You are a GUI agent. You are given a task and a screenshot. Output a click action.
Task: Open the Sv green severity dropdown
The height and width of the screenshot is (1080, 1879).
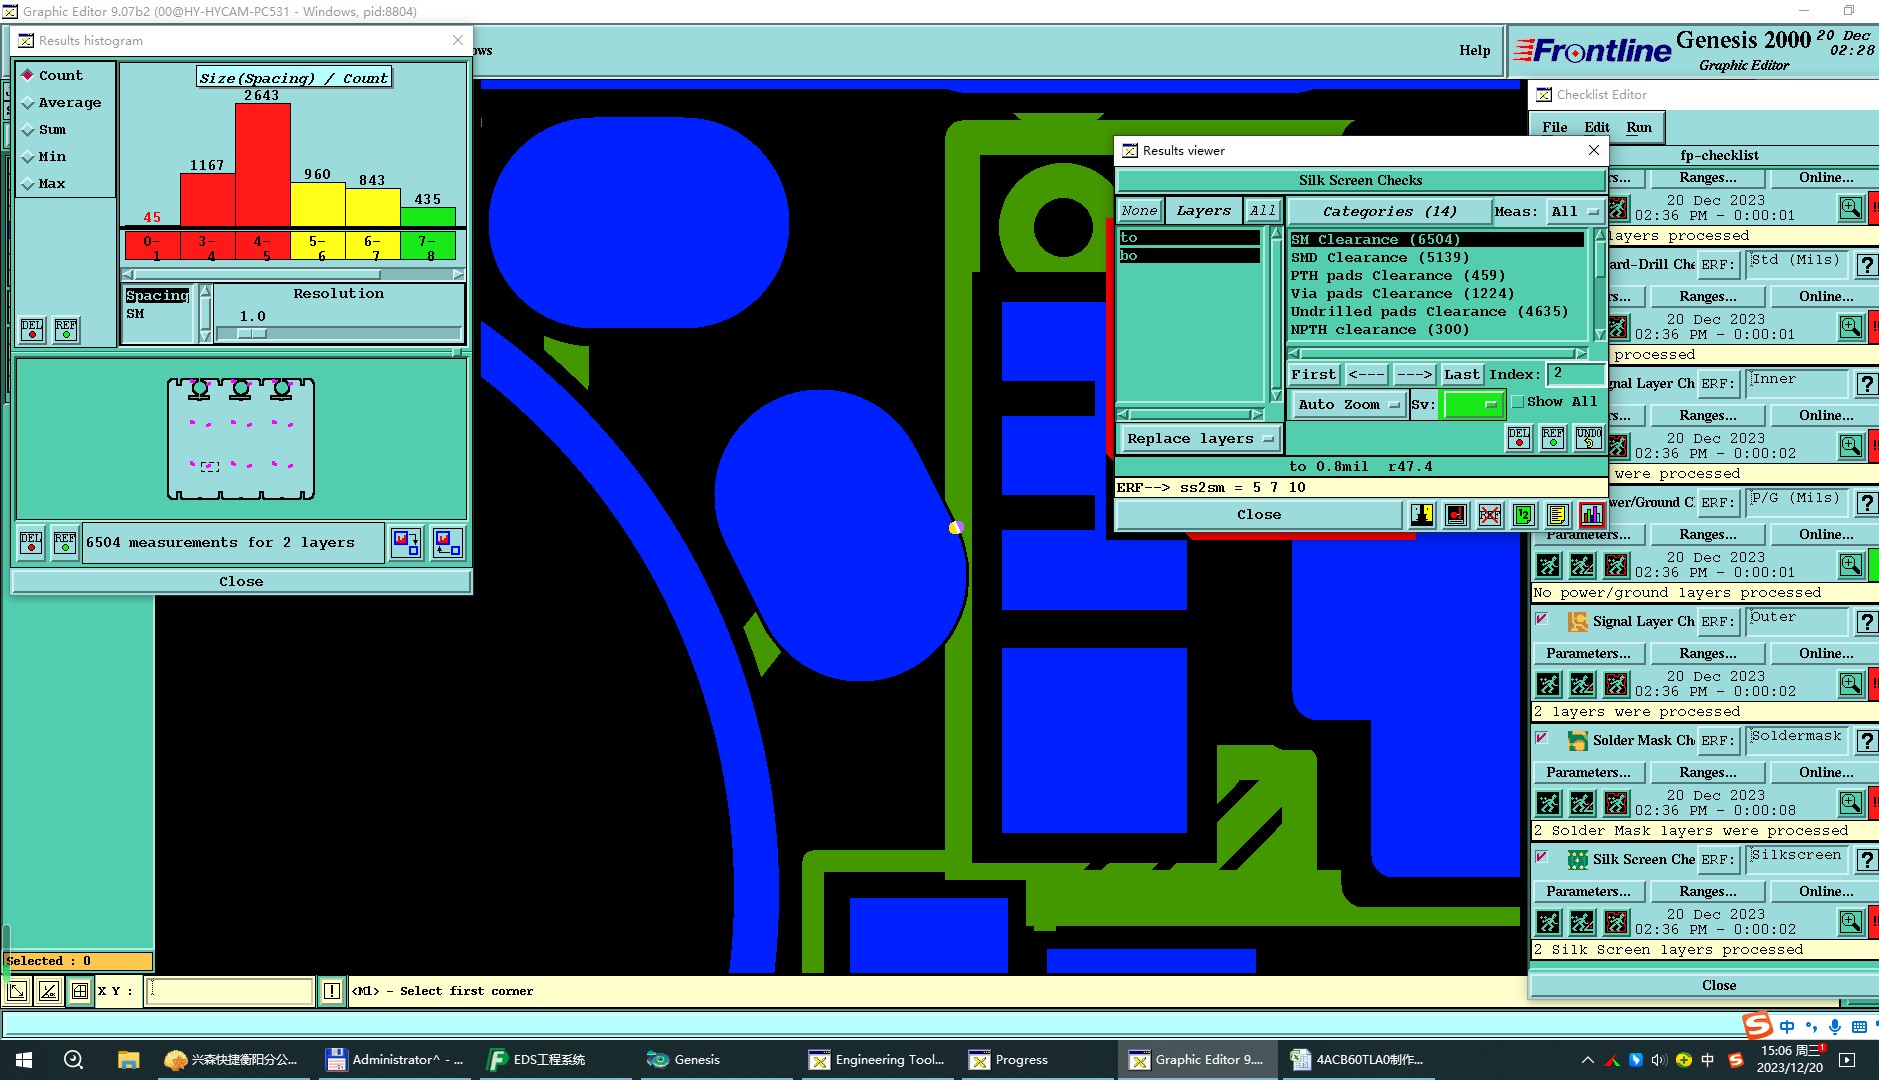(1472, 404)
